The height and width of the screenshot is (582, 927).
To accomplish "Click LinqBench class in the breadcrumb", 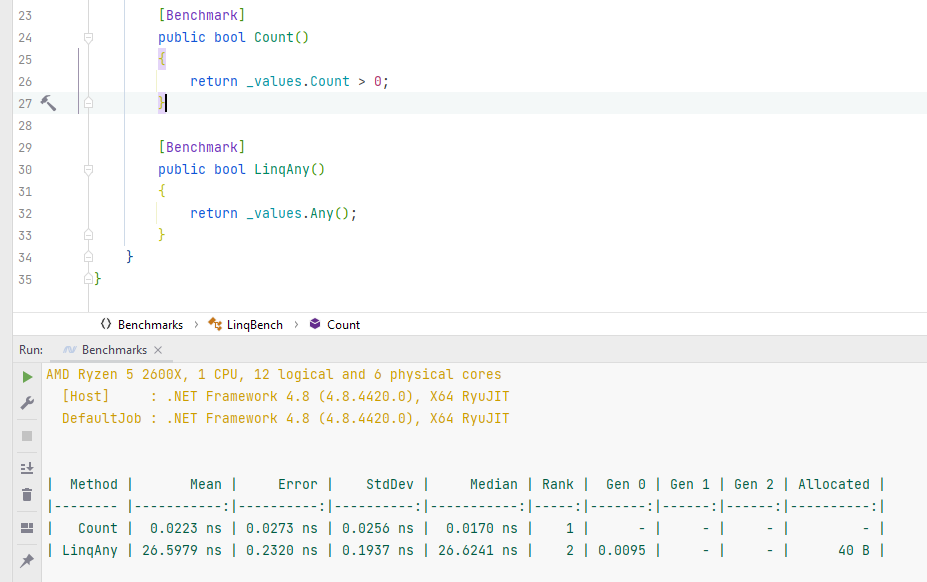I will (254, 325).
